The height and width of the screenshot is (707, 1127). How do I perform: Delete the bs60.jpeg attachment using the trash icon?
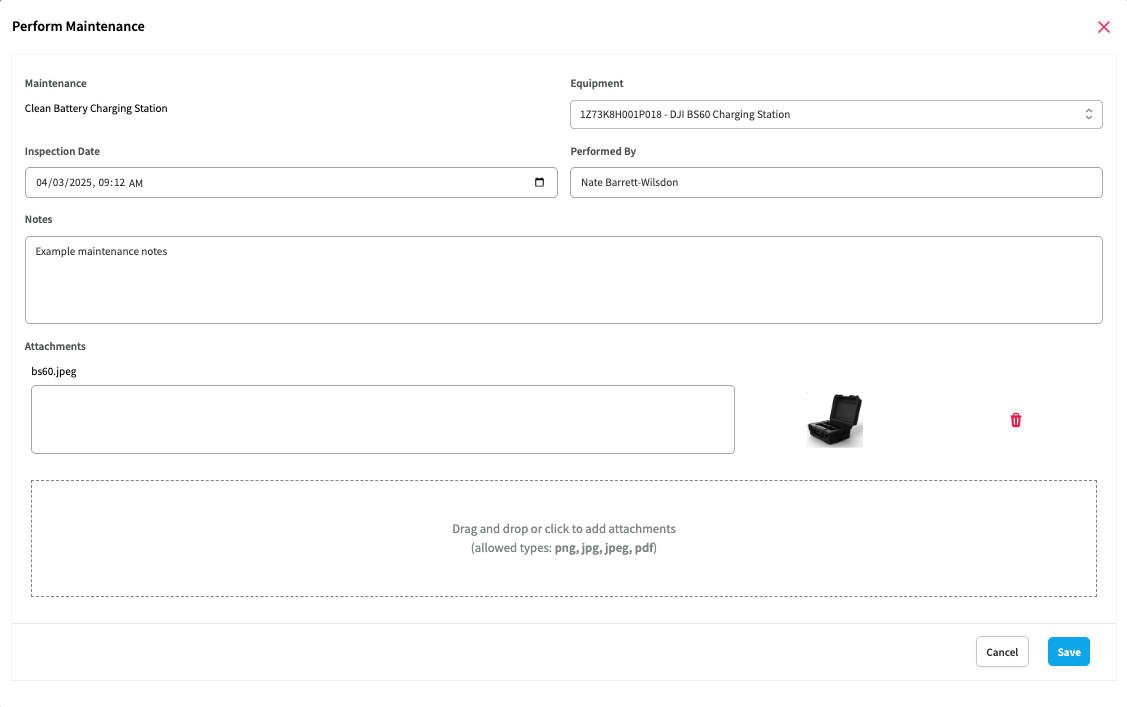click(1016, 420)
